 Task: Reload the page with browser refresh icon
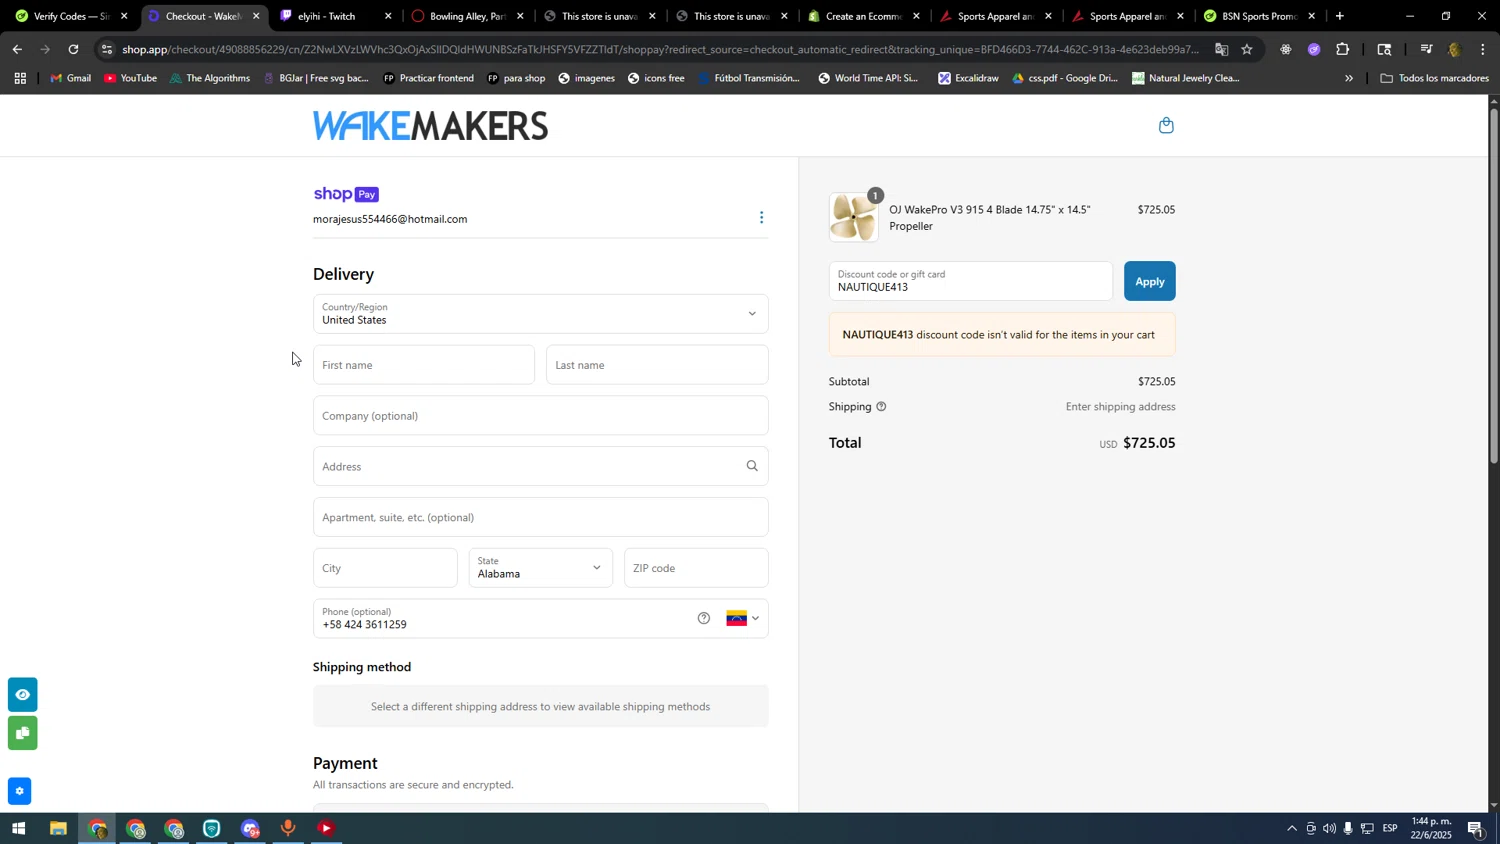(x=74, y=49)
